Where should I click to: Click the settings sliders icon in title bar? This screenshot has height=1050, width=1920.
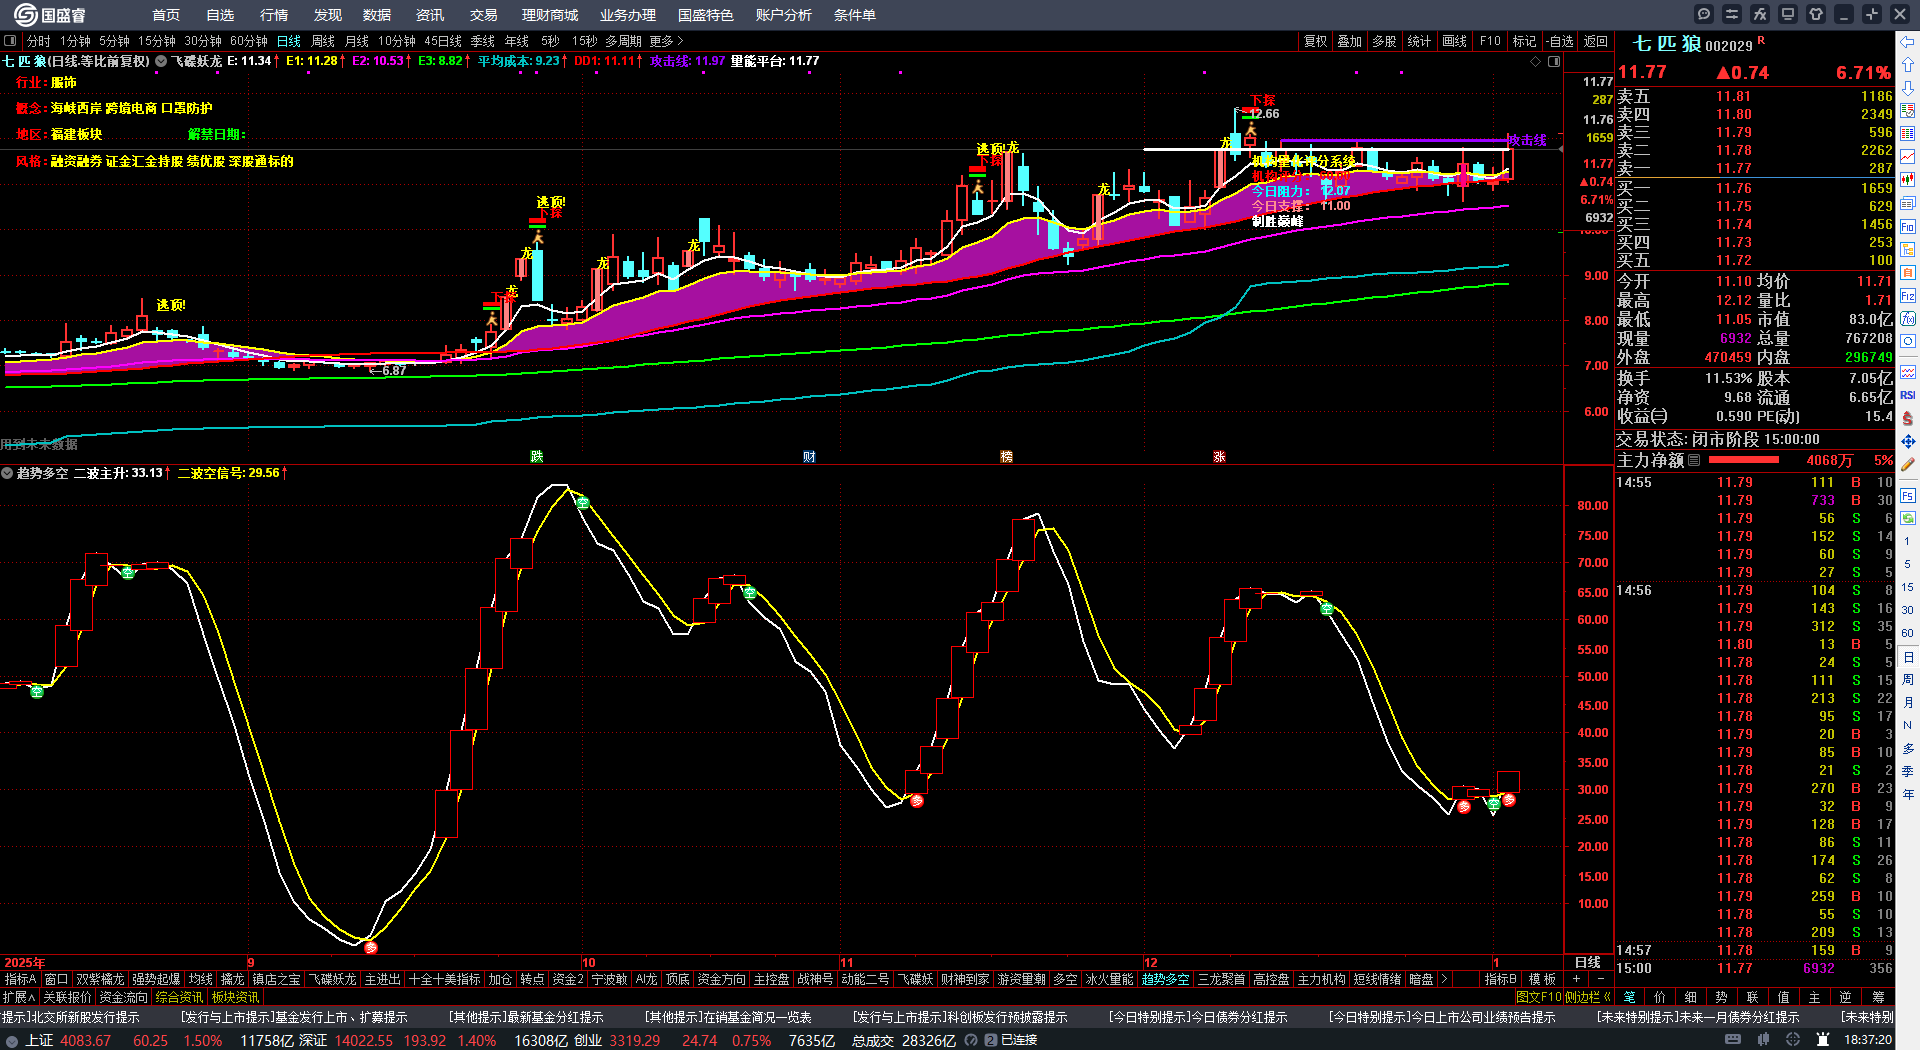[1732, 14]
